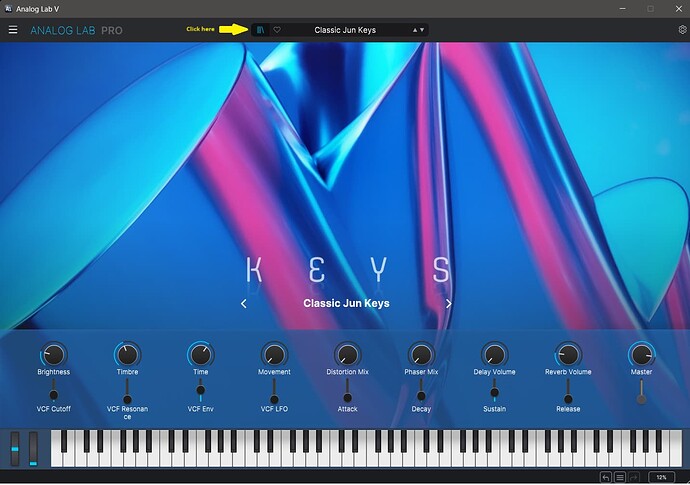690x485 pixels.
Task: Open the settings gear icon
Action: pos(683,29)
